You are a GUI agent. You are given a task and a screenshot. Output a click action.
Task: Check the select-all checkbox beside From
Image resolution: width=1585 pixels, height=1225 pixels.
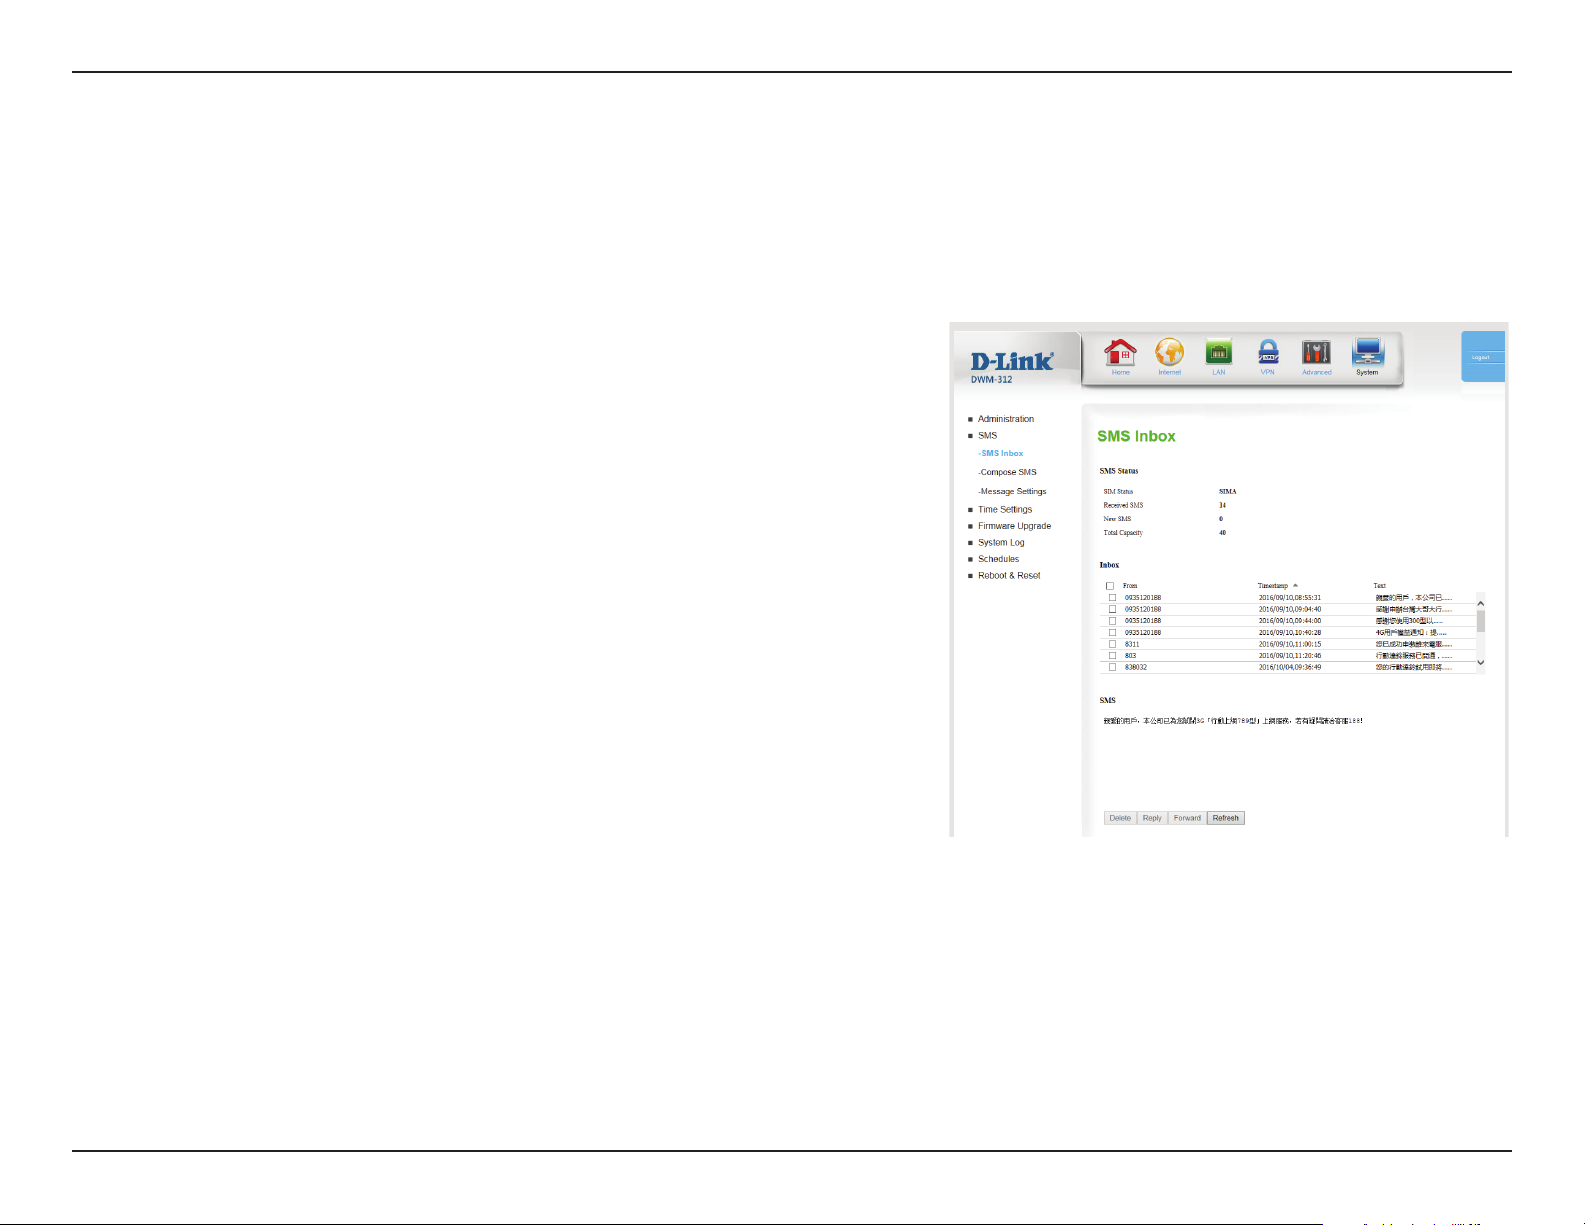pos(1110,586)
